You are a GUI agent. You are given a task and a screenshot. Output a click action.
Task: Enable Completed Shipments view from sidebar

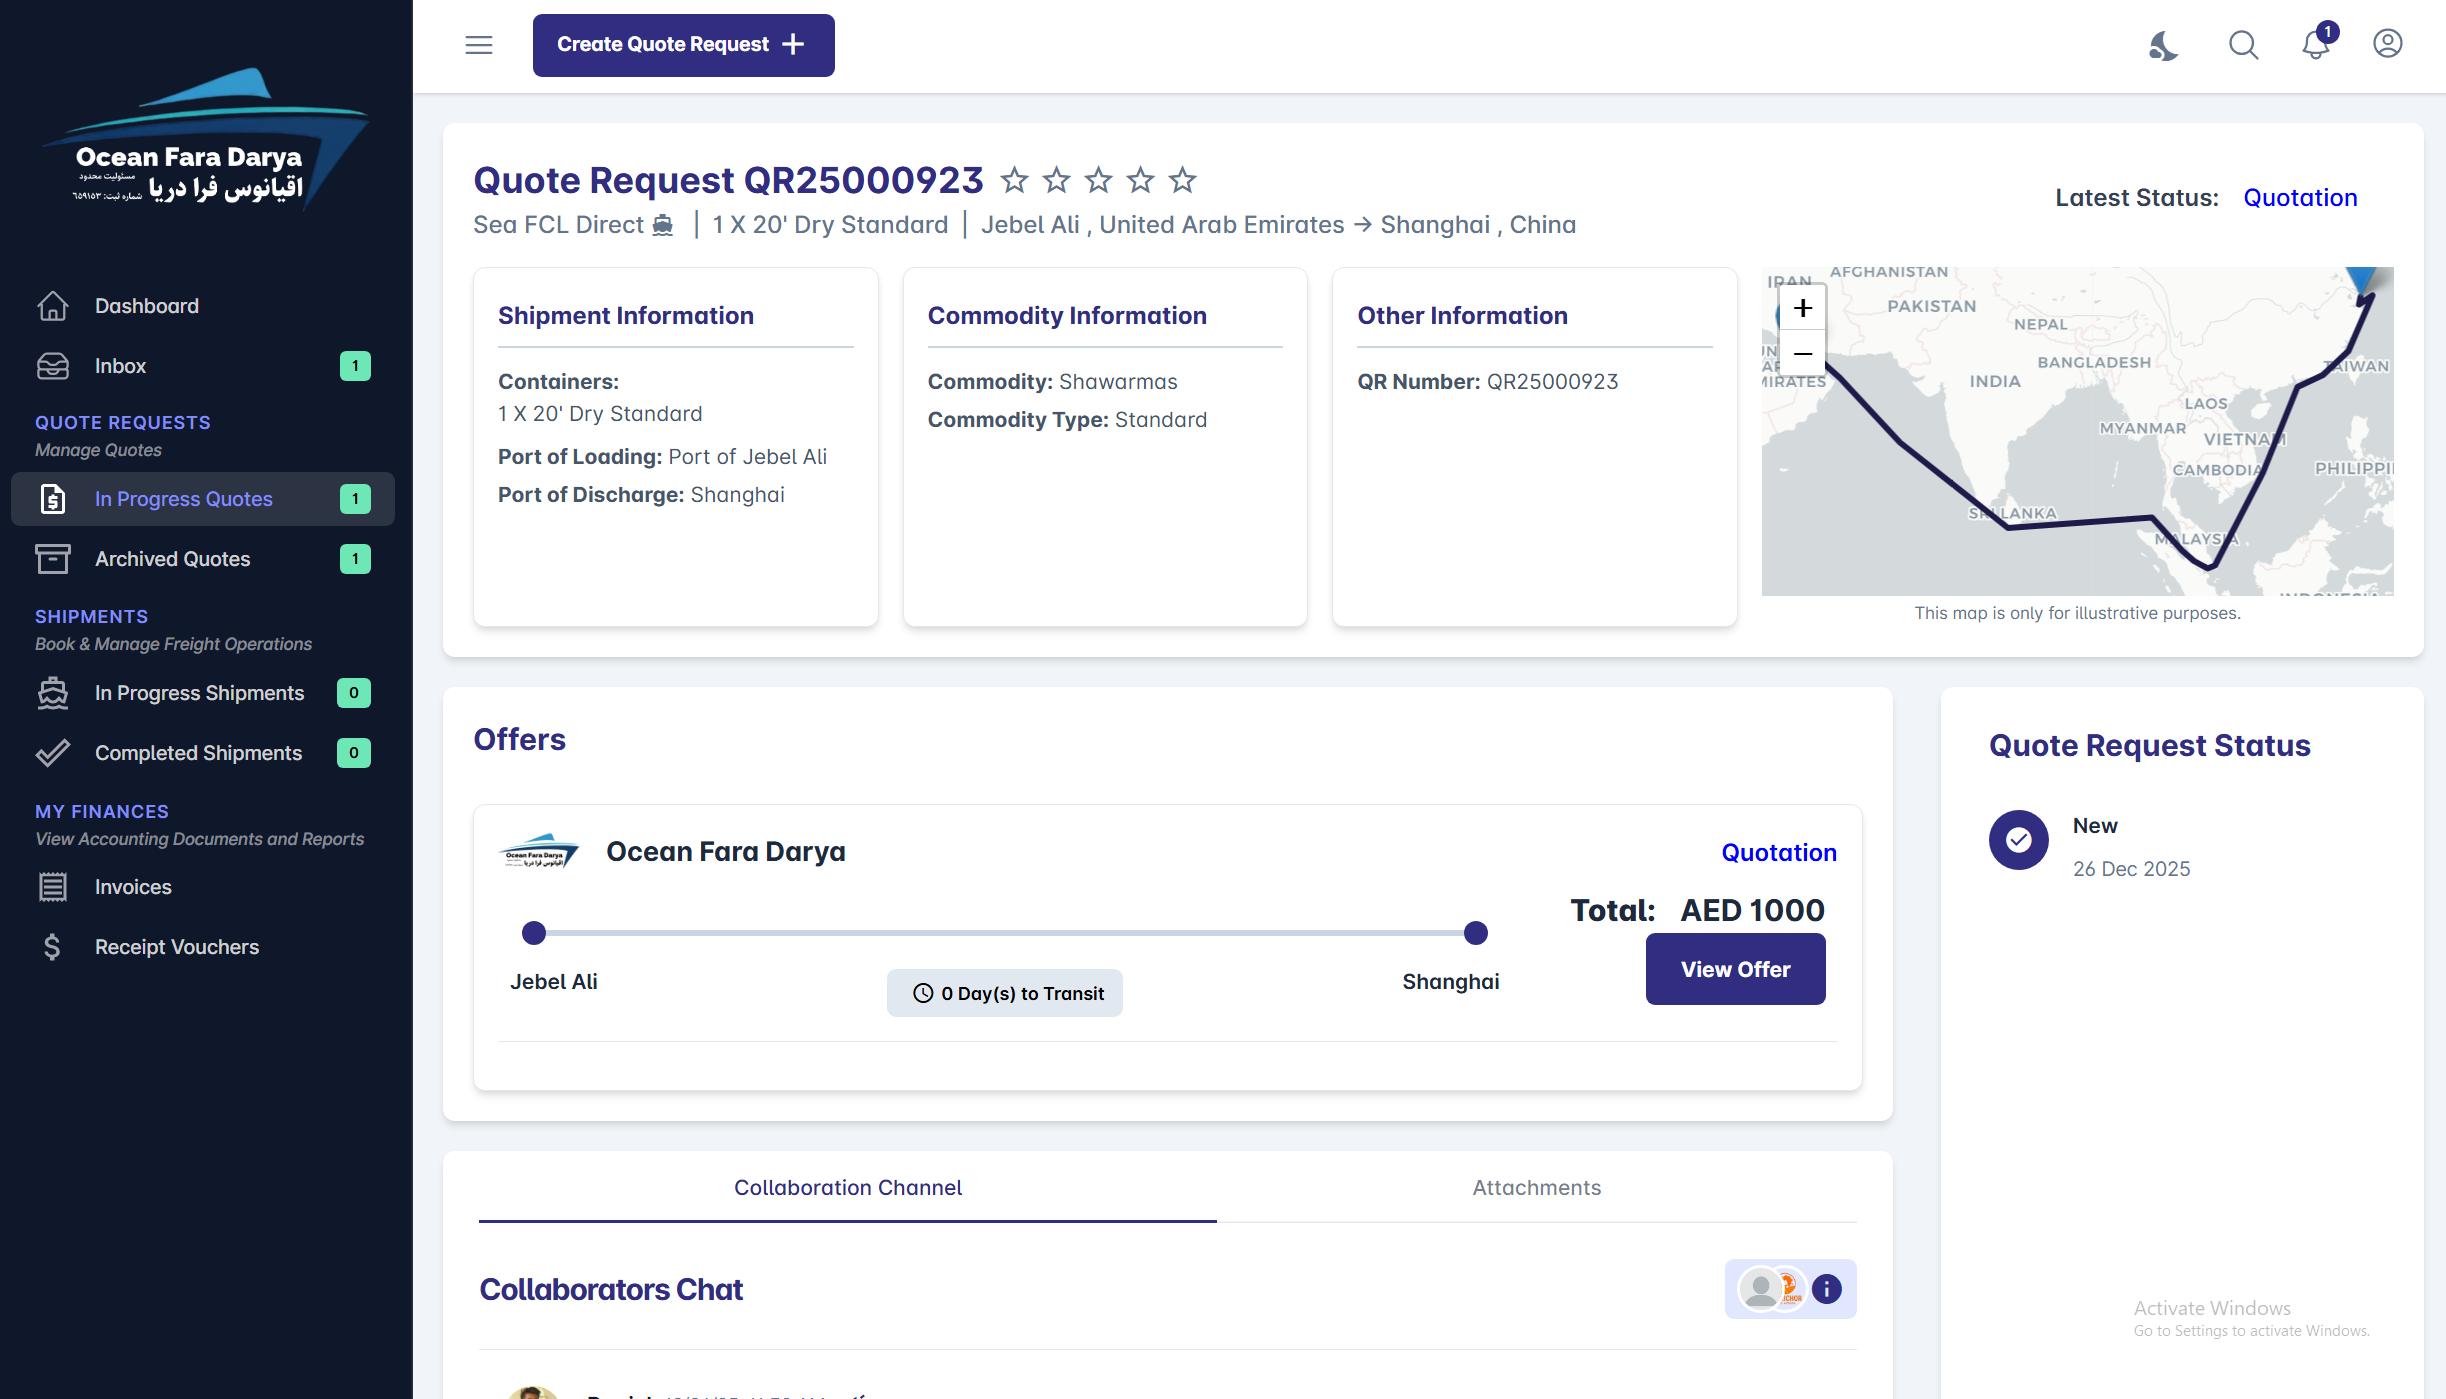point(197,752)
